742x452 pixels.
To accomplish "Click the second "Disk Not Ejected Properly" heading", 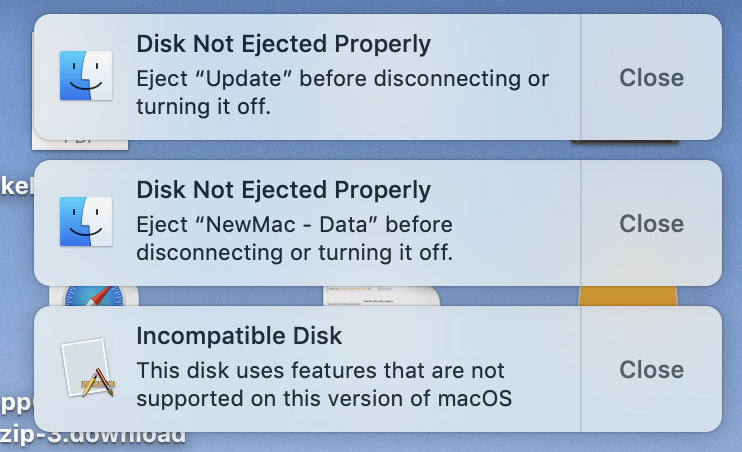I will tap(283, 190).
